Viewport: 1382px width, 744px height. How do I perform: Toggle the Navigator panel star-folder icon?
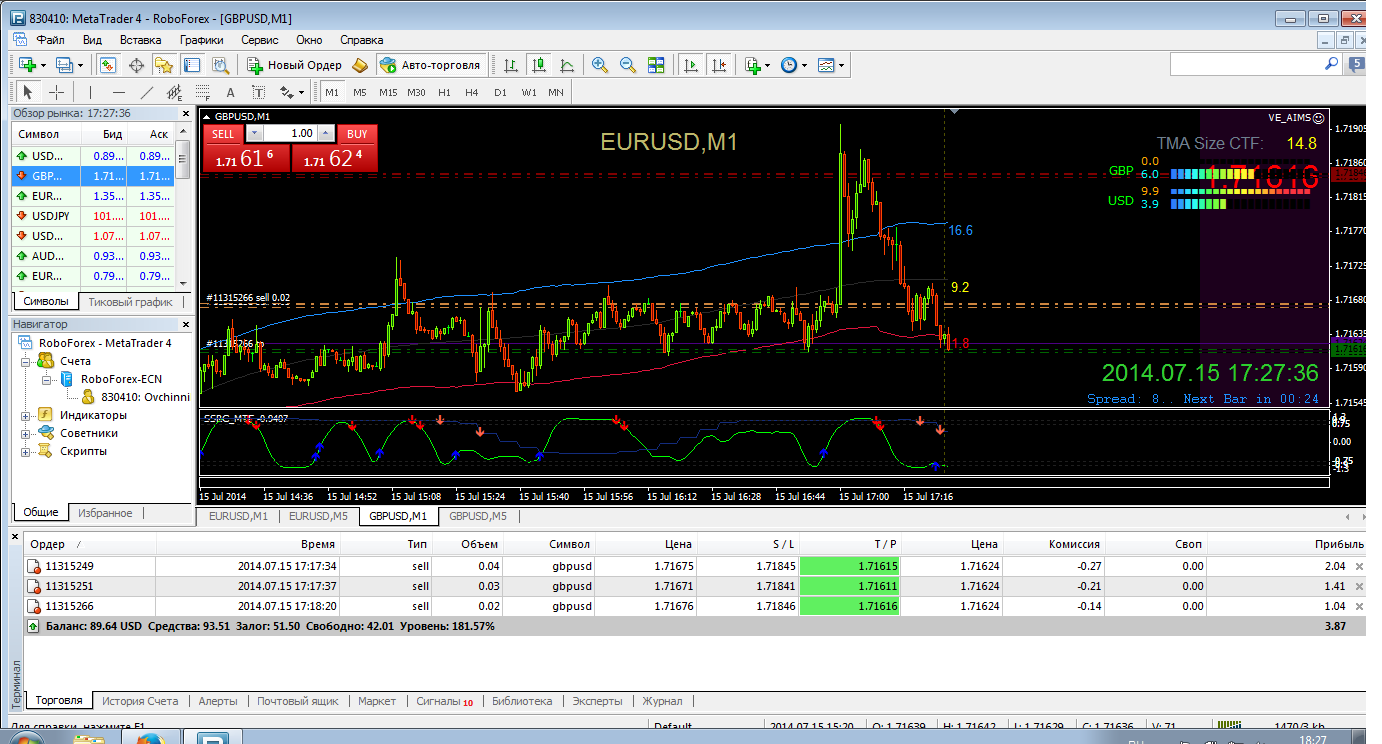coord(164,65)
